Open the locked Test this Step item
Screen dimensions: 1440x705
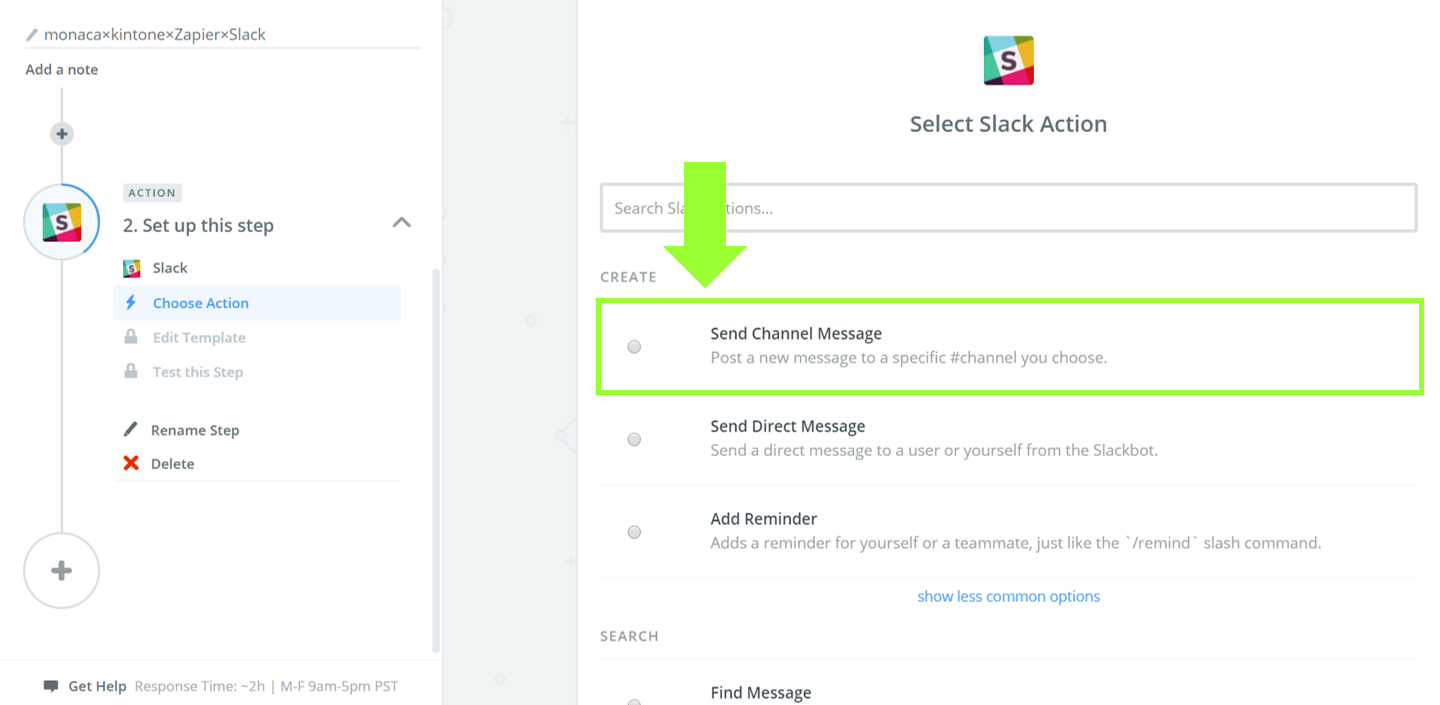(197, 372)
